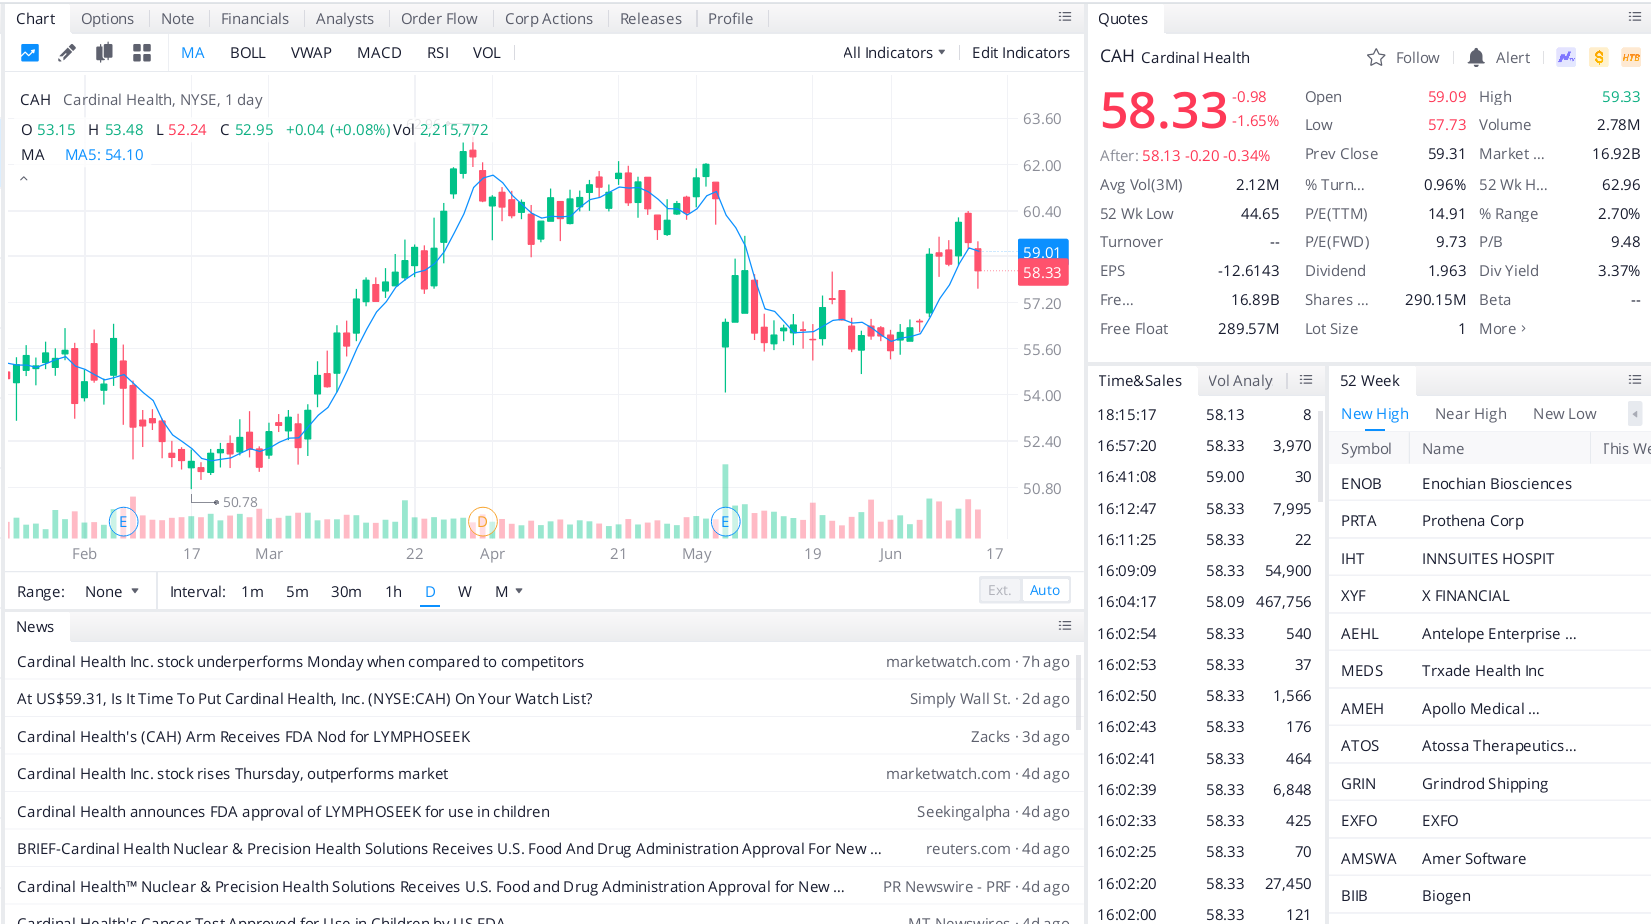Click the scroll arrow beside New Low tab
The width and height of the screenshot is (1651, 924).
coord(1635,414)
